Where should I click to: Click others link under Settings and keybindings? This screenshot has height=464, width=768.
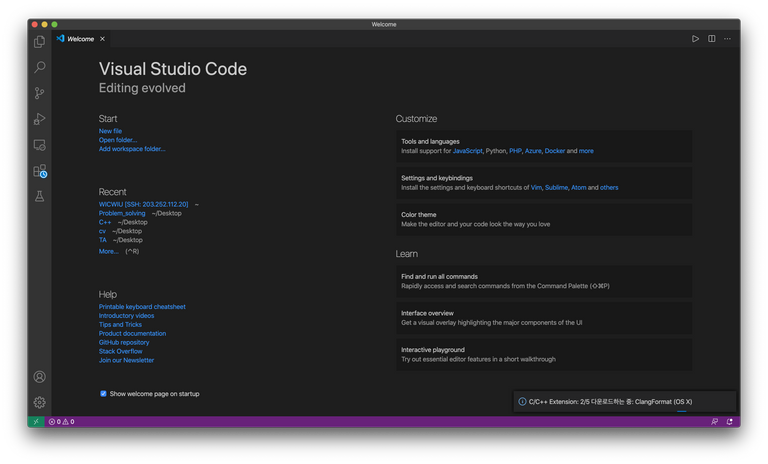point(609,188)
